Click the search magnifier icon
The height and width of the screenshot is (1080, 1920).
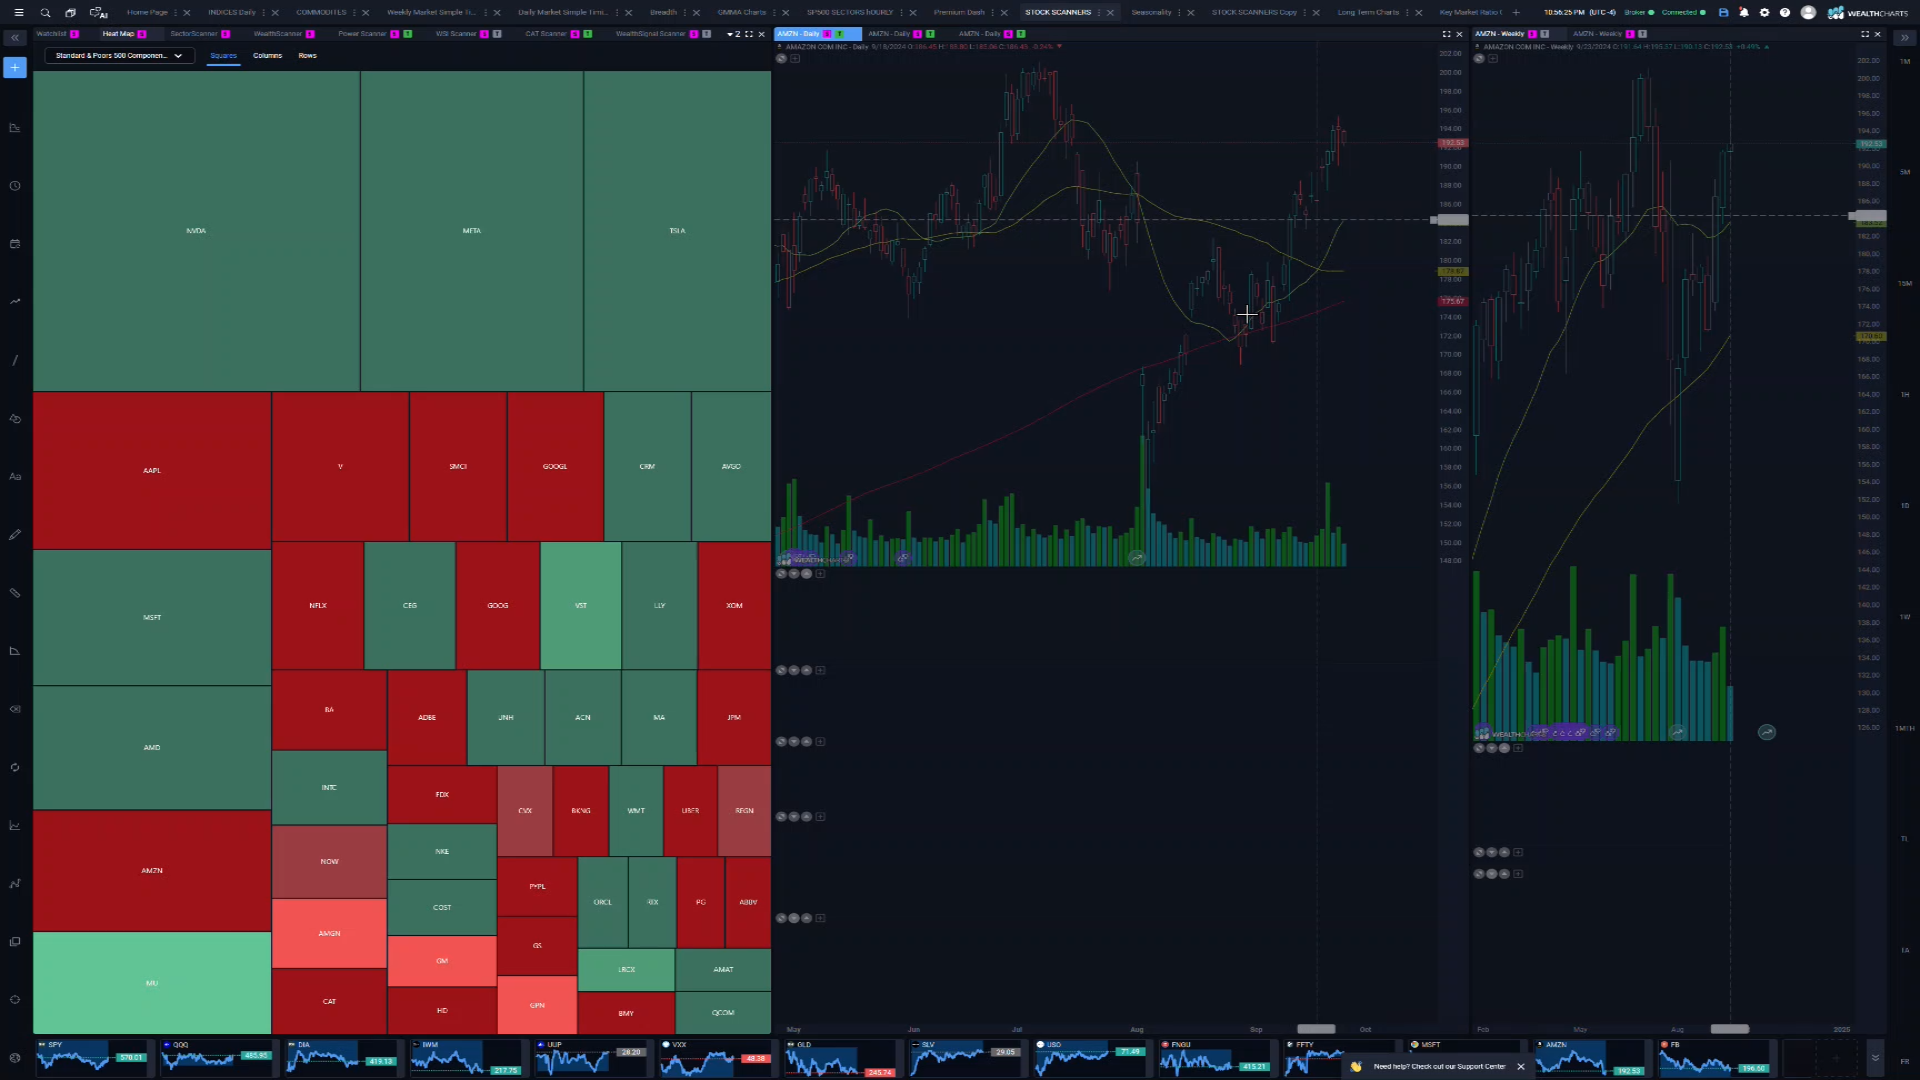pos(45,13)
